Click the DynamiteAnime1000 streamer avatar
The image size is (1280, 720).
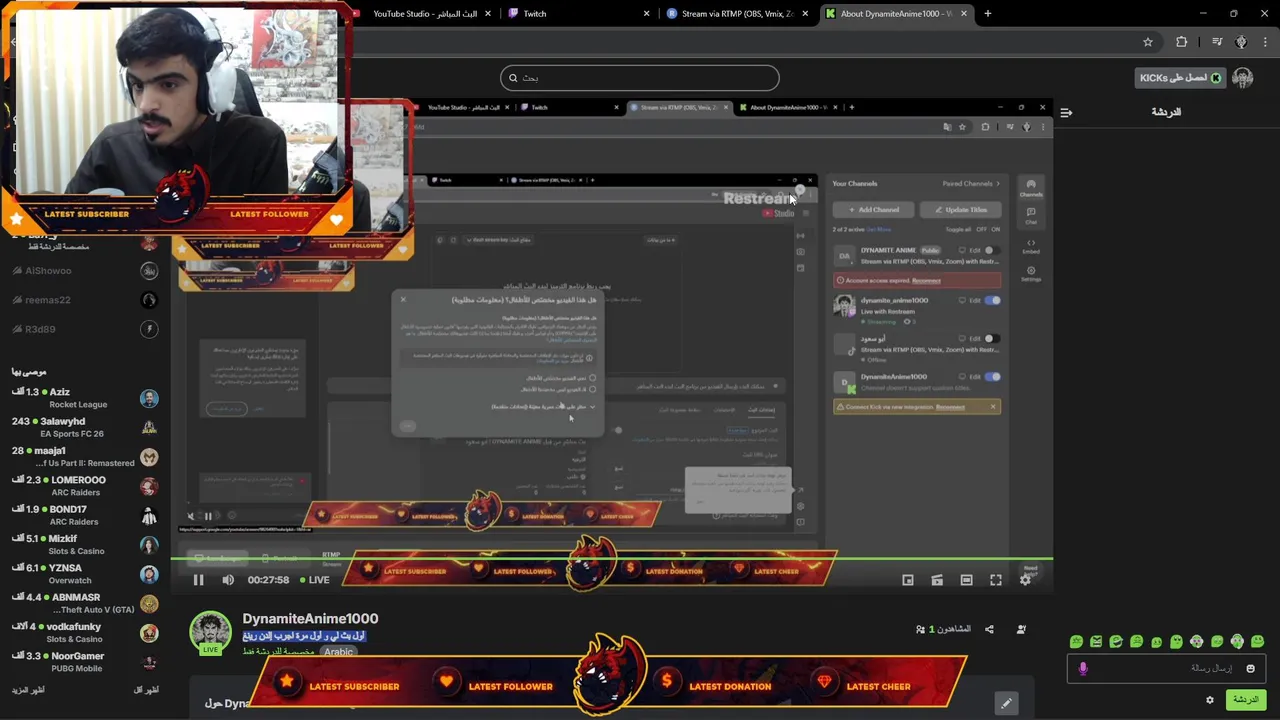210,632
